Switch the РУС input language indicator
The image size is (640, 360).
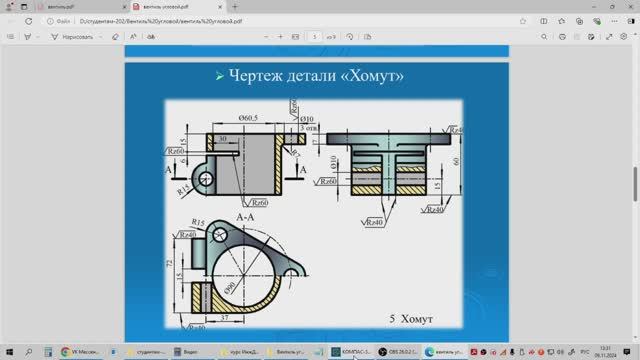[x=585, y=352]
